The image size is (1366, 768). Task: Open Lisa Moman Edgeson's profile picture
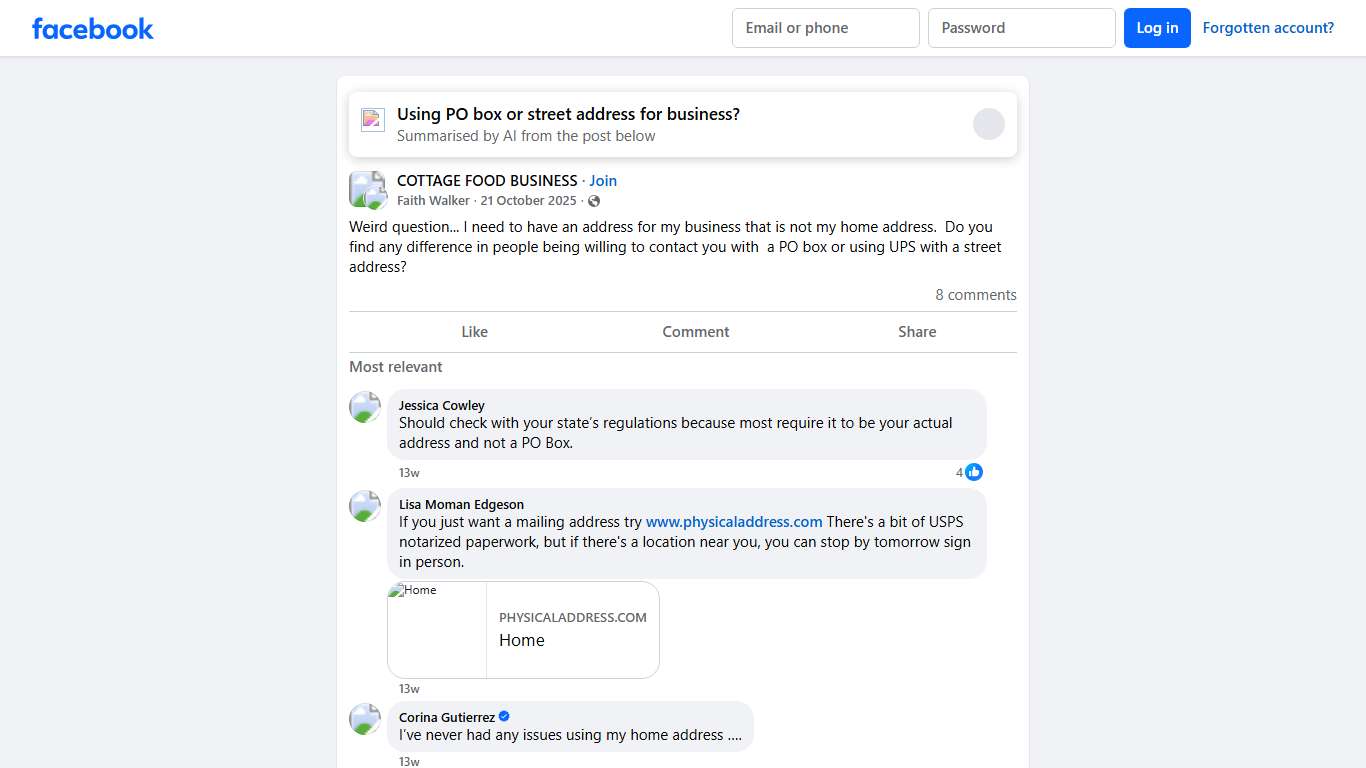[365, 506]
